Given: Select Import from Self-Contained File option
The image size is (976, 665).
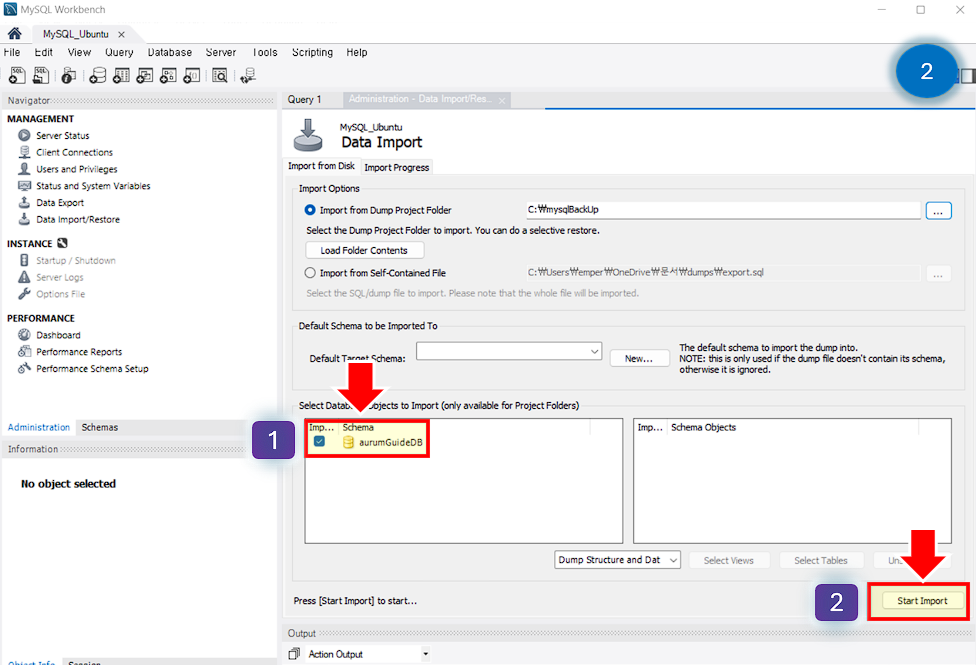Looking at the screenshot, I should pyautogui.click(x=310, y=273).
